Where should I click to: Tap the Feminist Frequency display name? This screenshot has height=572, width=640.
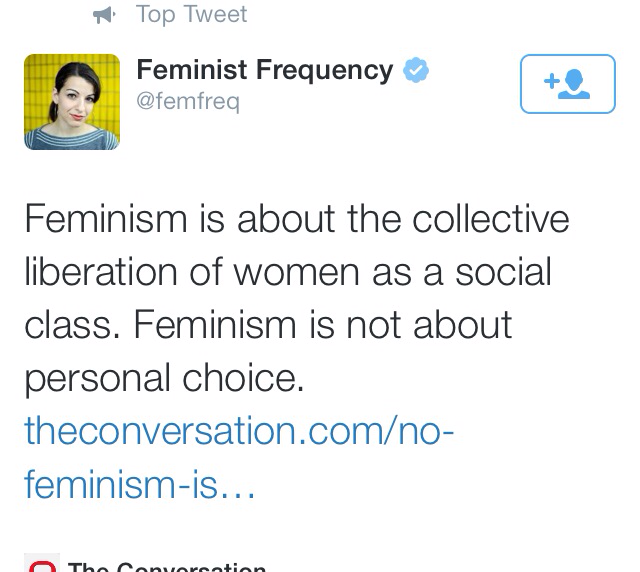(265, 70)
